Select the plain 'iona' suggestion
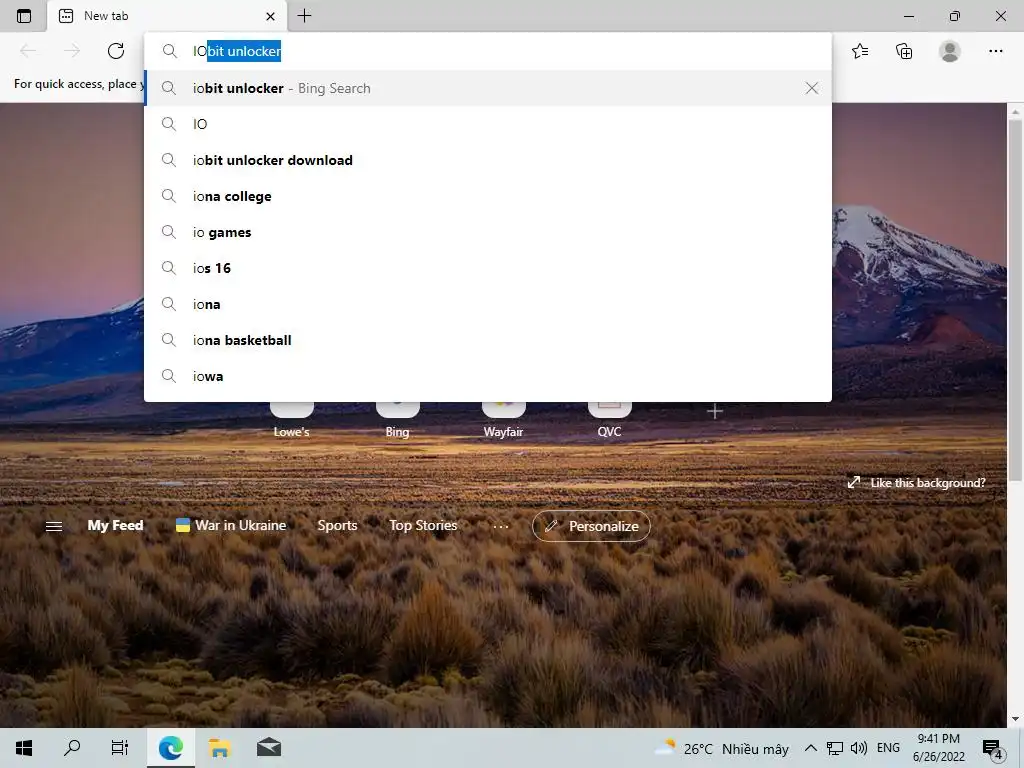1024x768 pixels. point(487,304)
